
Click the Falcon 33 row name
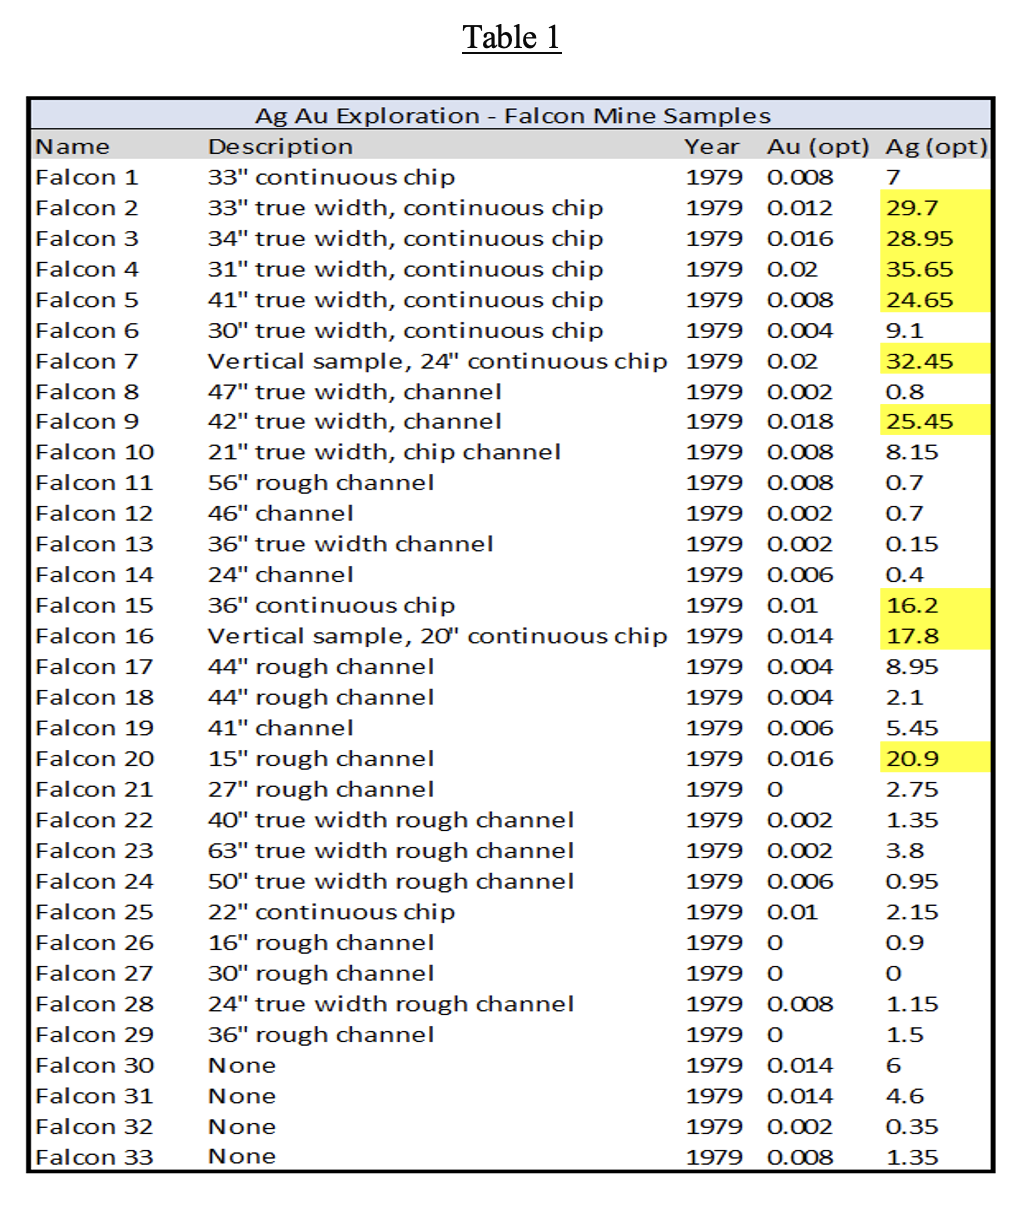(94, 1157)
